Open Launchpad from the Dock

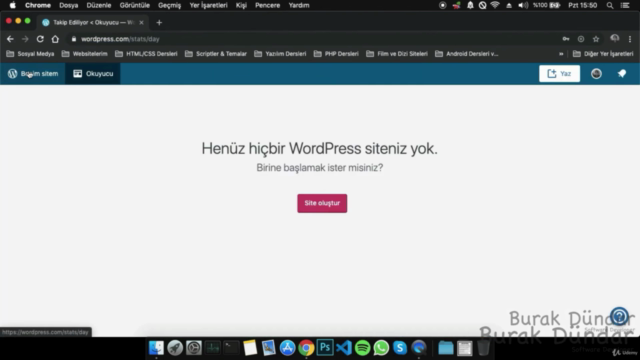(175, 348)
